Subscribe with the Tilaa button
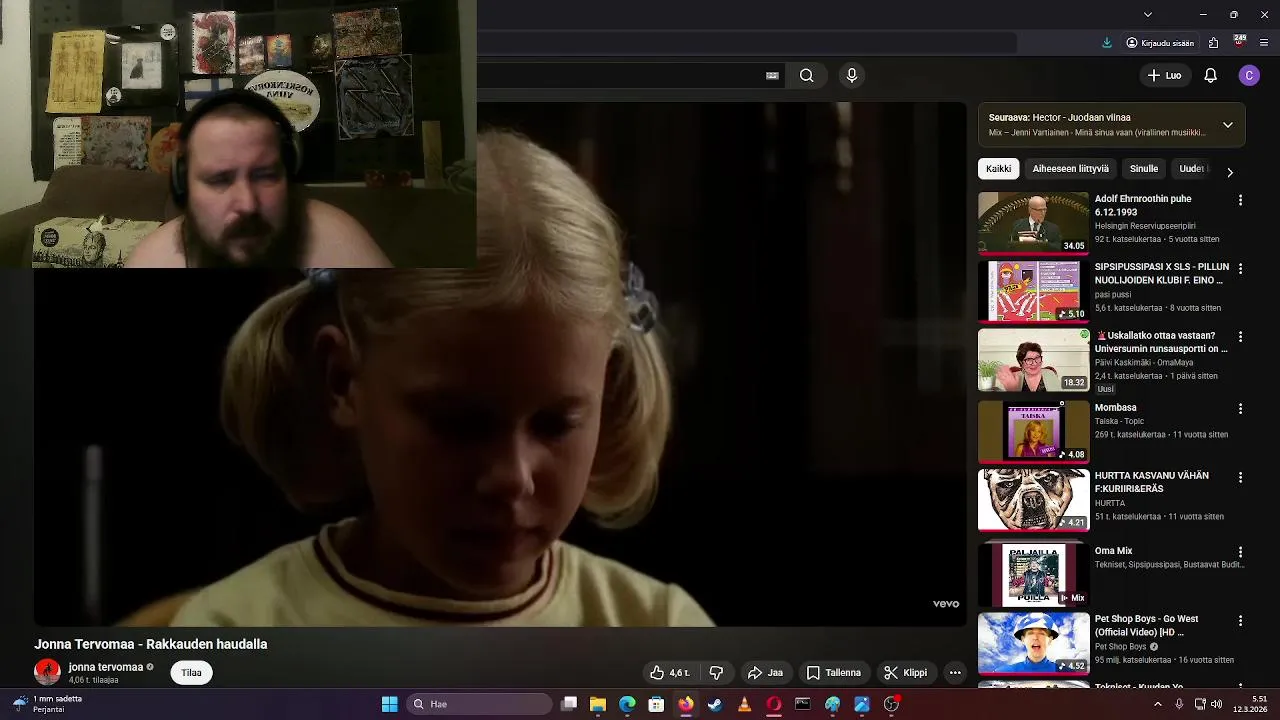This screenshot has height=720, width=1280. coord(191,673)
